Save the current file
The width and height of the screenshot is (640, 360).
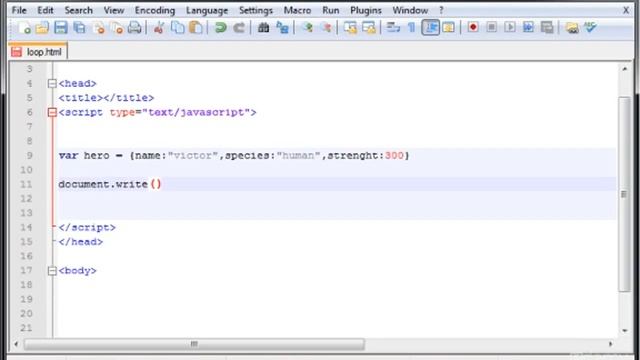pyautogui.click(x=61, y=27)
